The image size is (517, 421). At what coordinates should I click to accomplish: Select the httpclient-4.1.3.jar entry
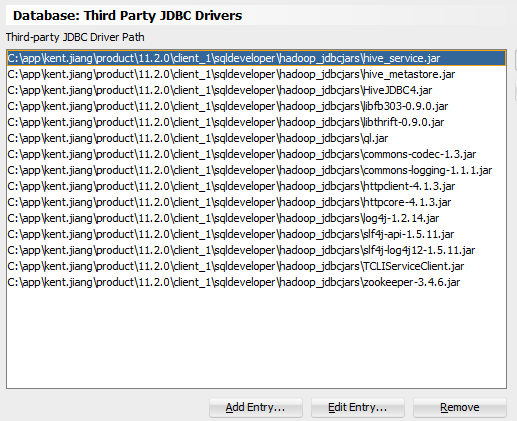[256, 186]
